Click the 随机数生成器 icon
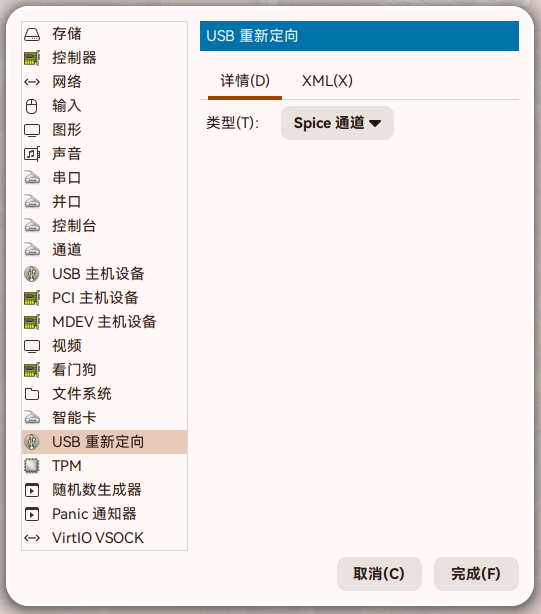 [x=32, y=490]
